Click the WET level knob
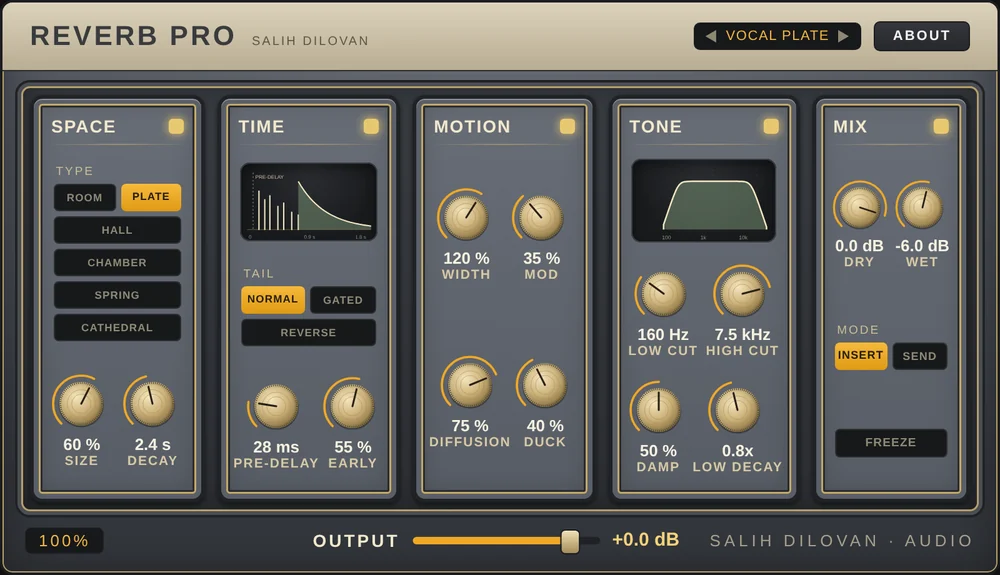 pyautogui.click(x=922, y=207)
